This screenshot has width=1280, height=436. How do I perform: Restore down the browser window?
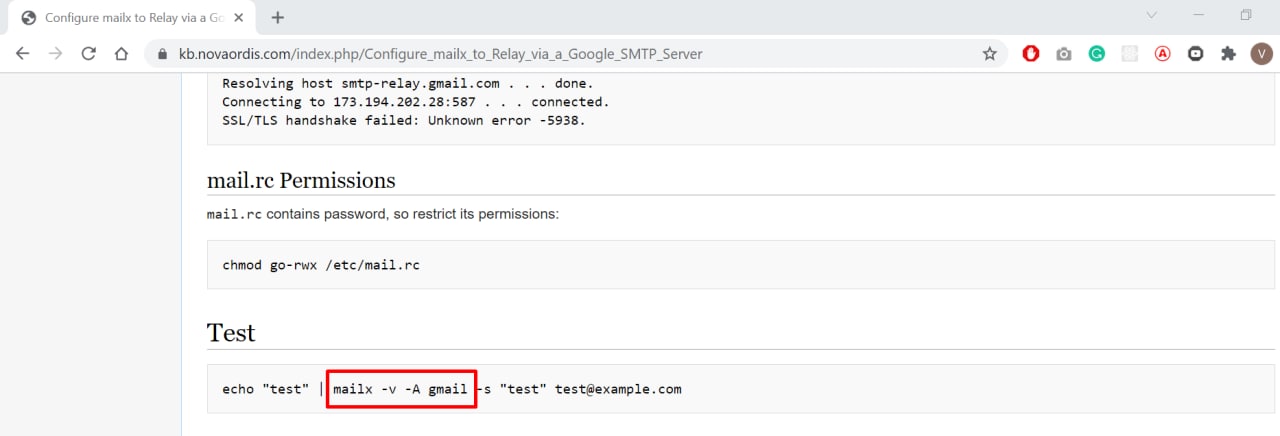click(x=1246, y=16)
